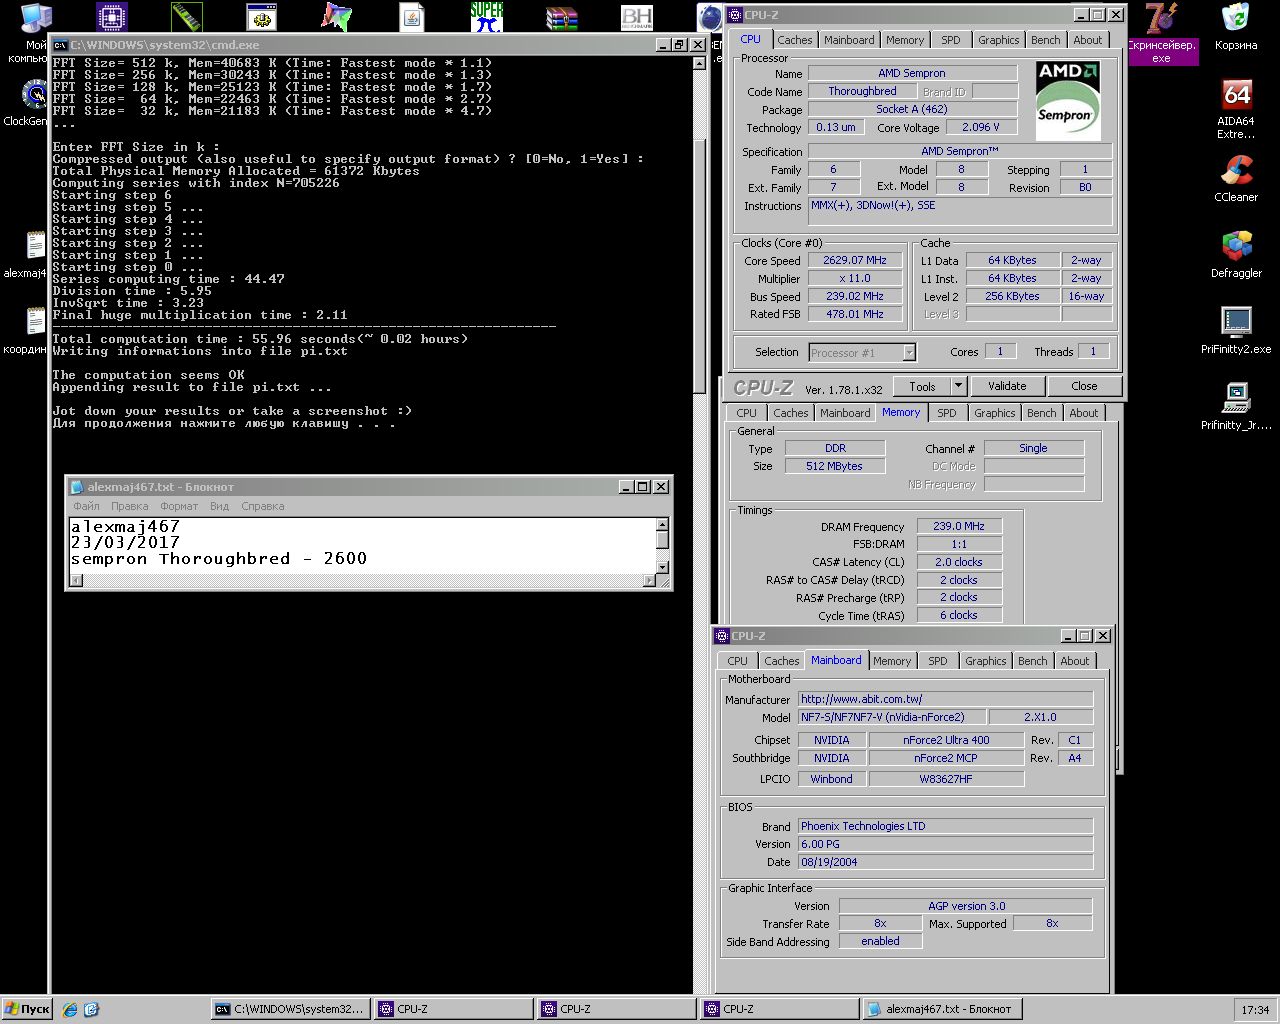Launch Internet Explorer from quick launch
Image resolution: width=1280 pixels, height=1024 pixels.
pyautogui.click(x=69, y=1009)
